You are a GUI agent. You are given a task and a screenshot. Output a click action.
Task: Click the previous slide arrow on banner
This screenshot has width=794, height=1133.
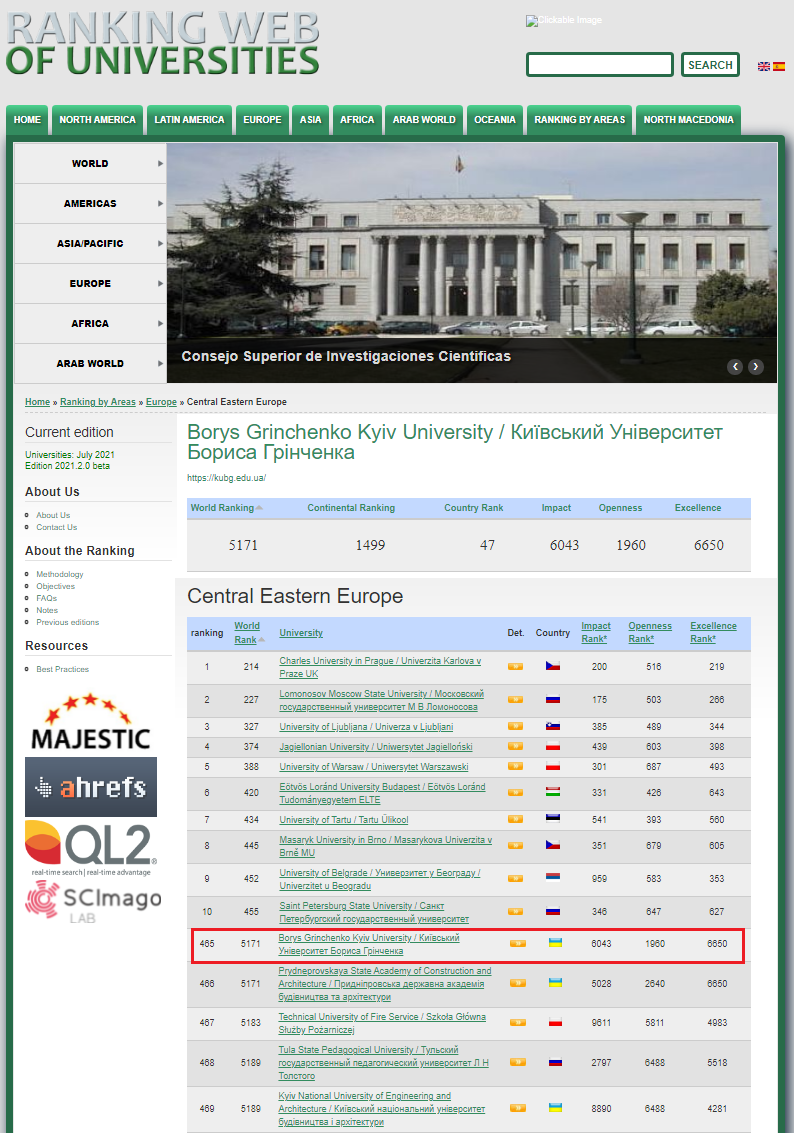(735, 367)
